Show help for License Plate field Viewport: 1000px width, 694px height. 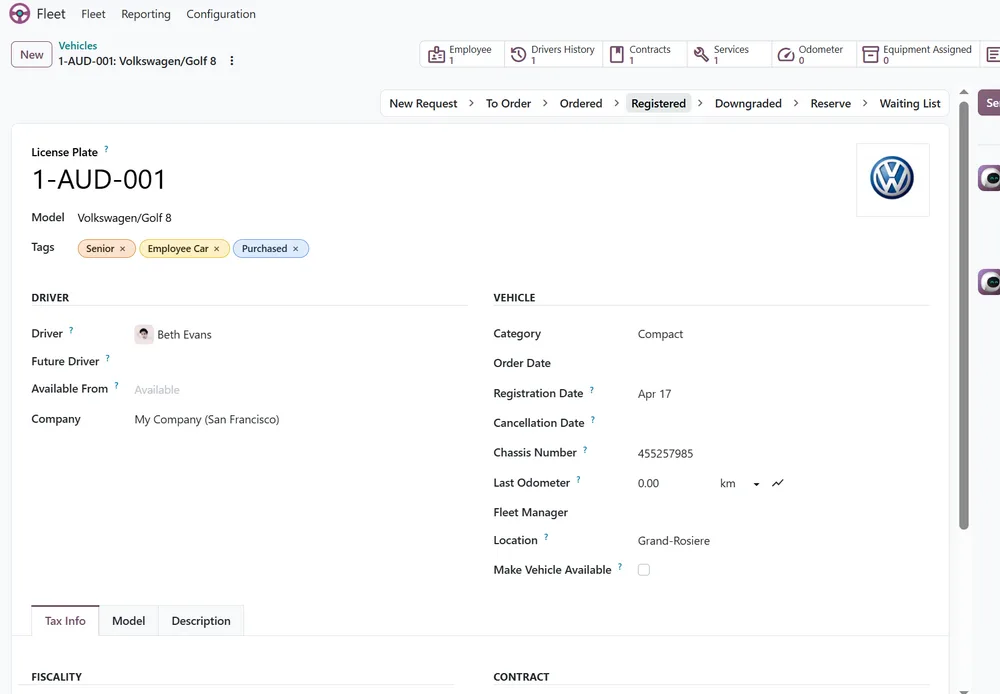coord(107,149)
